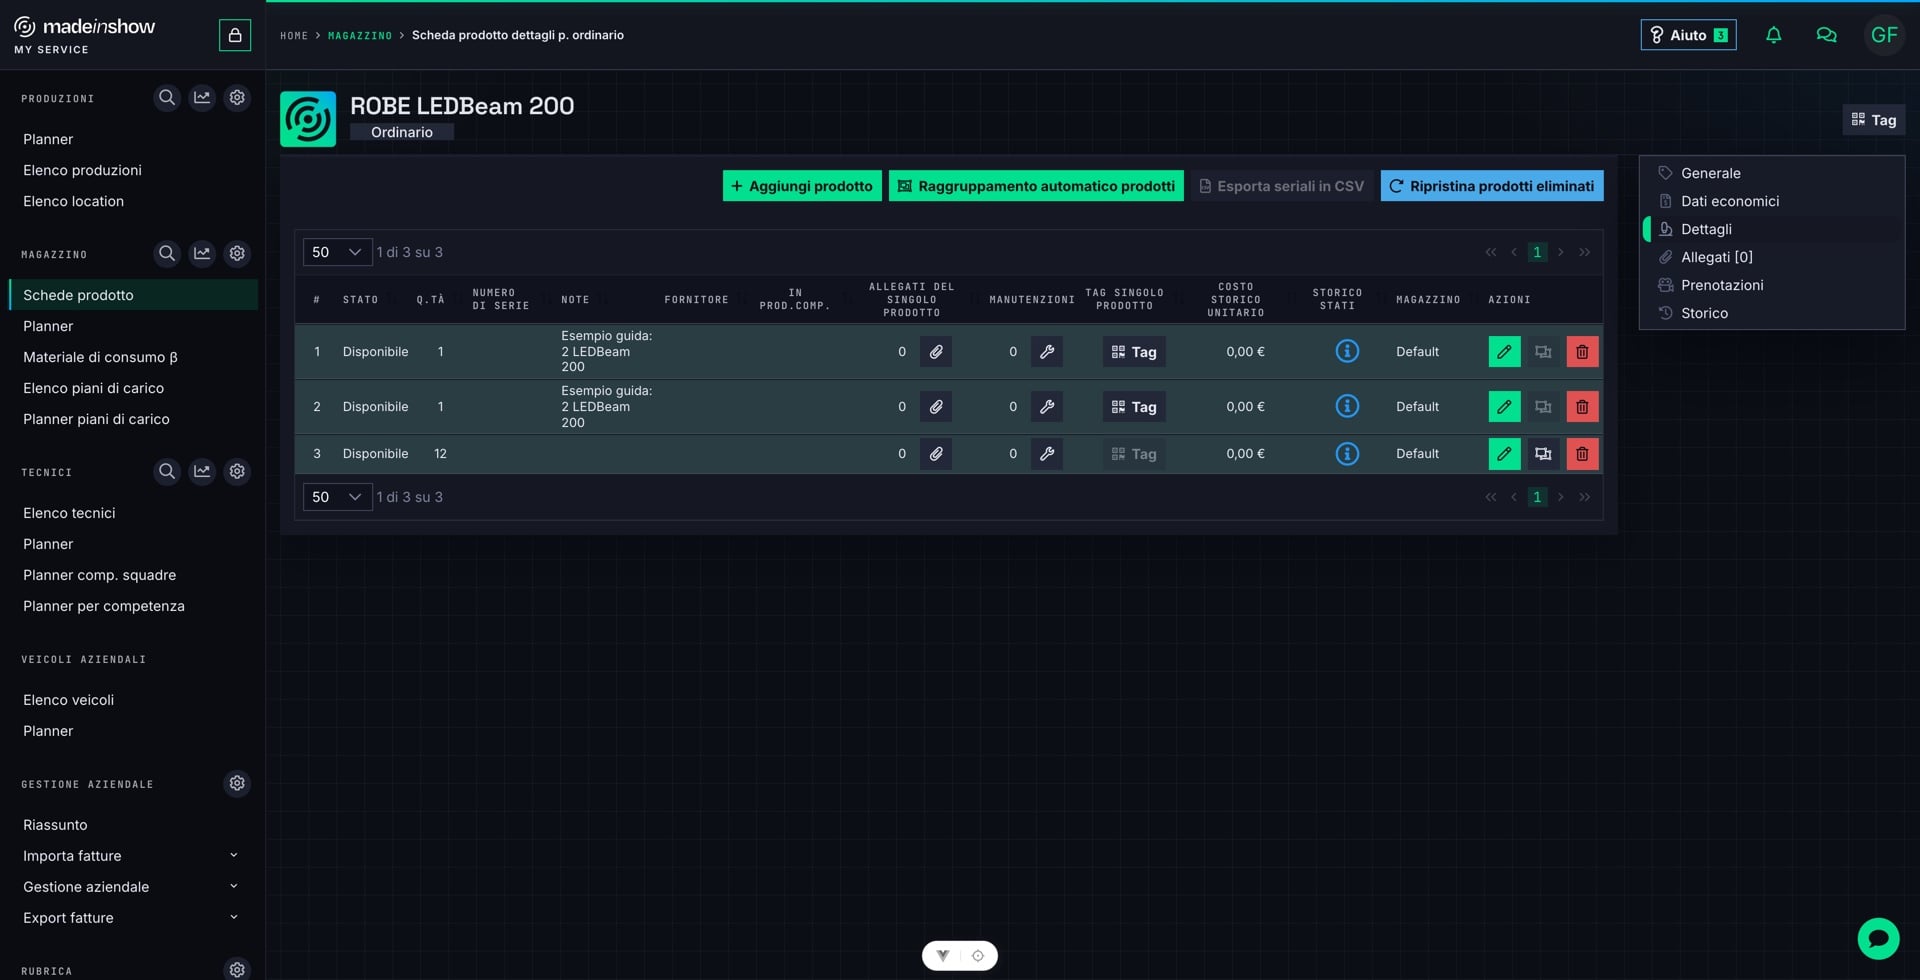Open notifications bell icon

pos(1773,35)
